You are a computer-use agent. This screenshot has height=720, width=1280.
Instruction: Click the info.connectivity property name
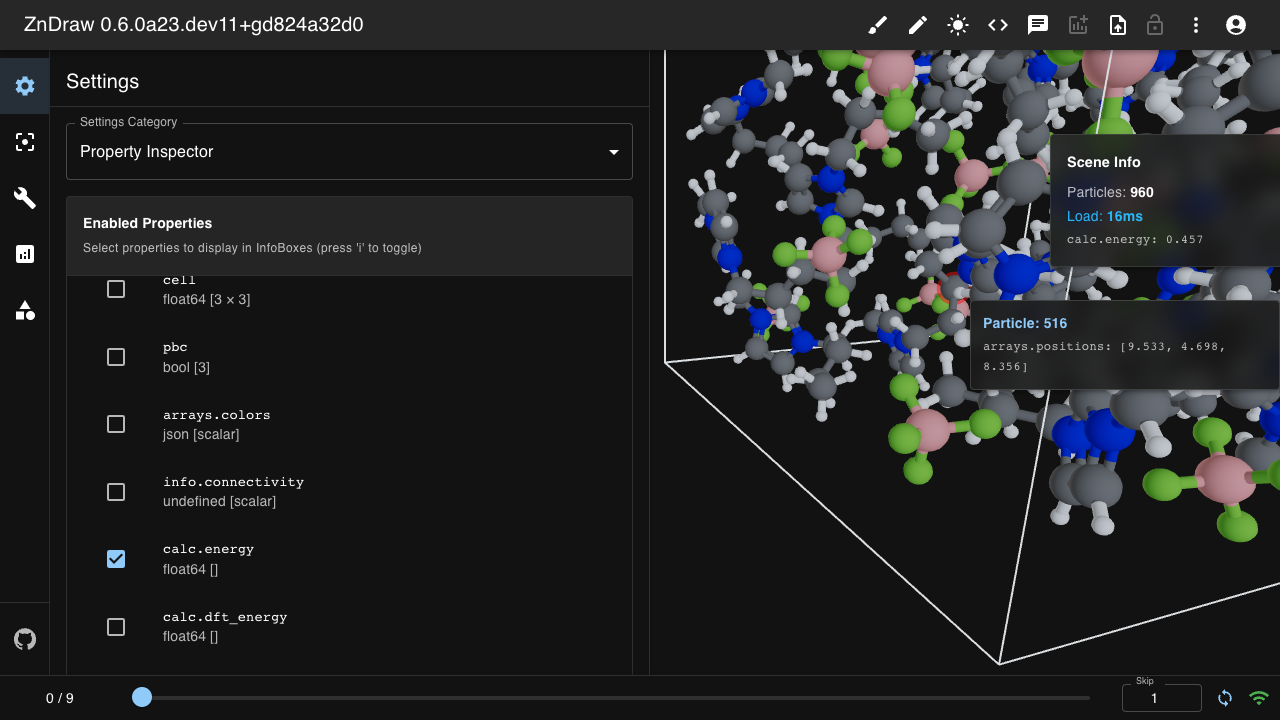pos(233,482)
